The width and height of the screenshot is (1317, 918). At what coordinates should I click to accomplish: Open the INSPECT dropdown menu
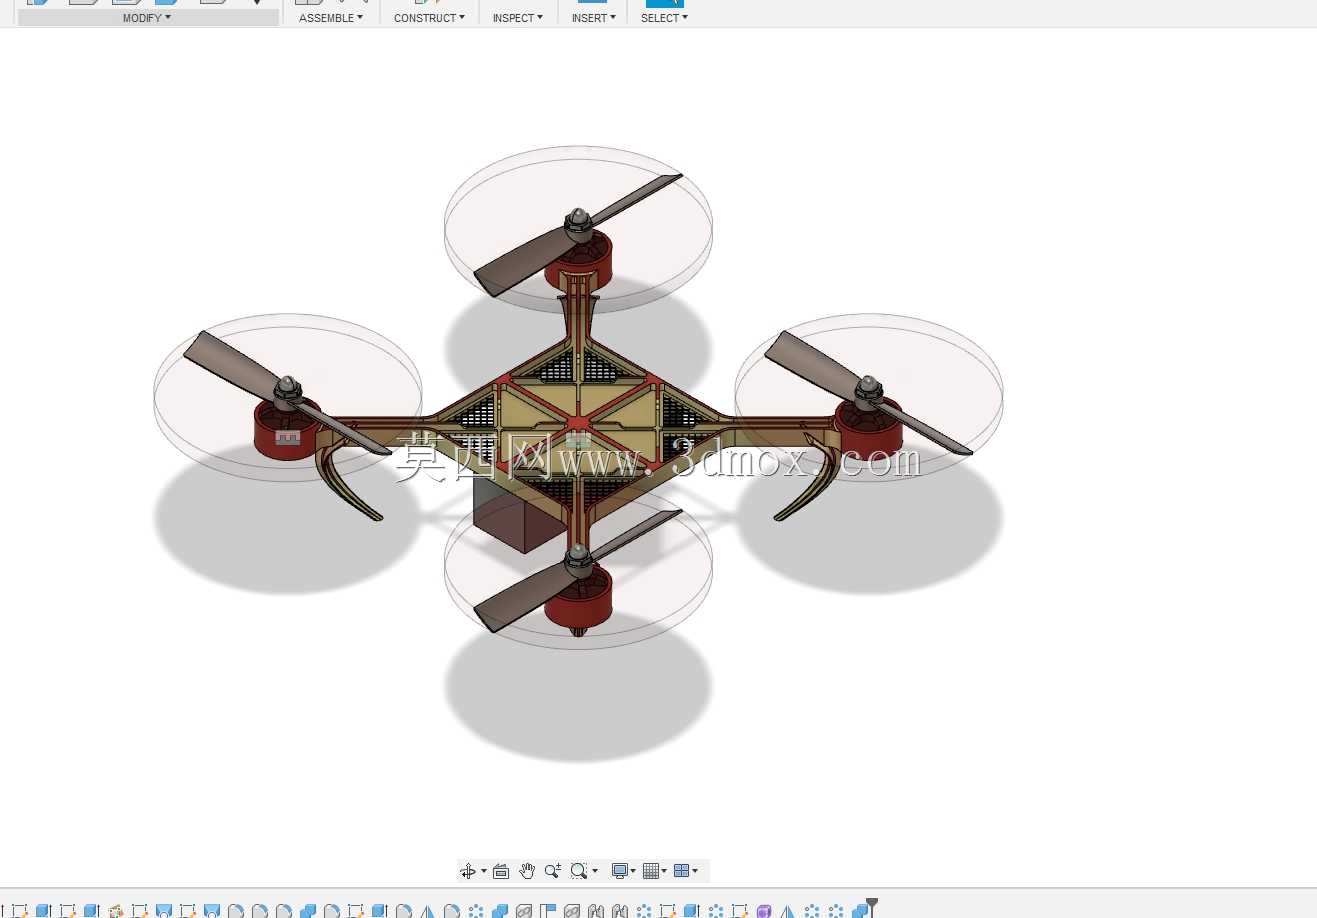click(517, 18)
